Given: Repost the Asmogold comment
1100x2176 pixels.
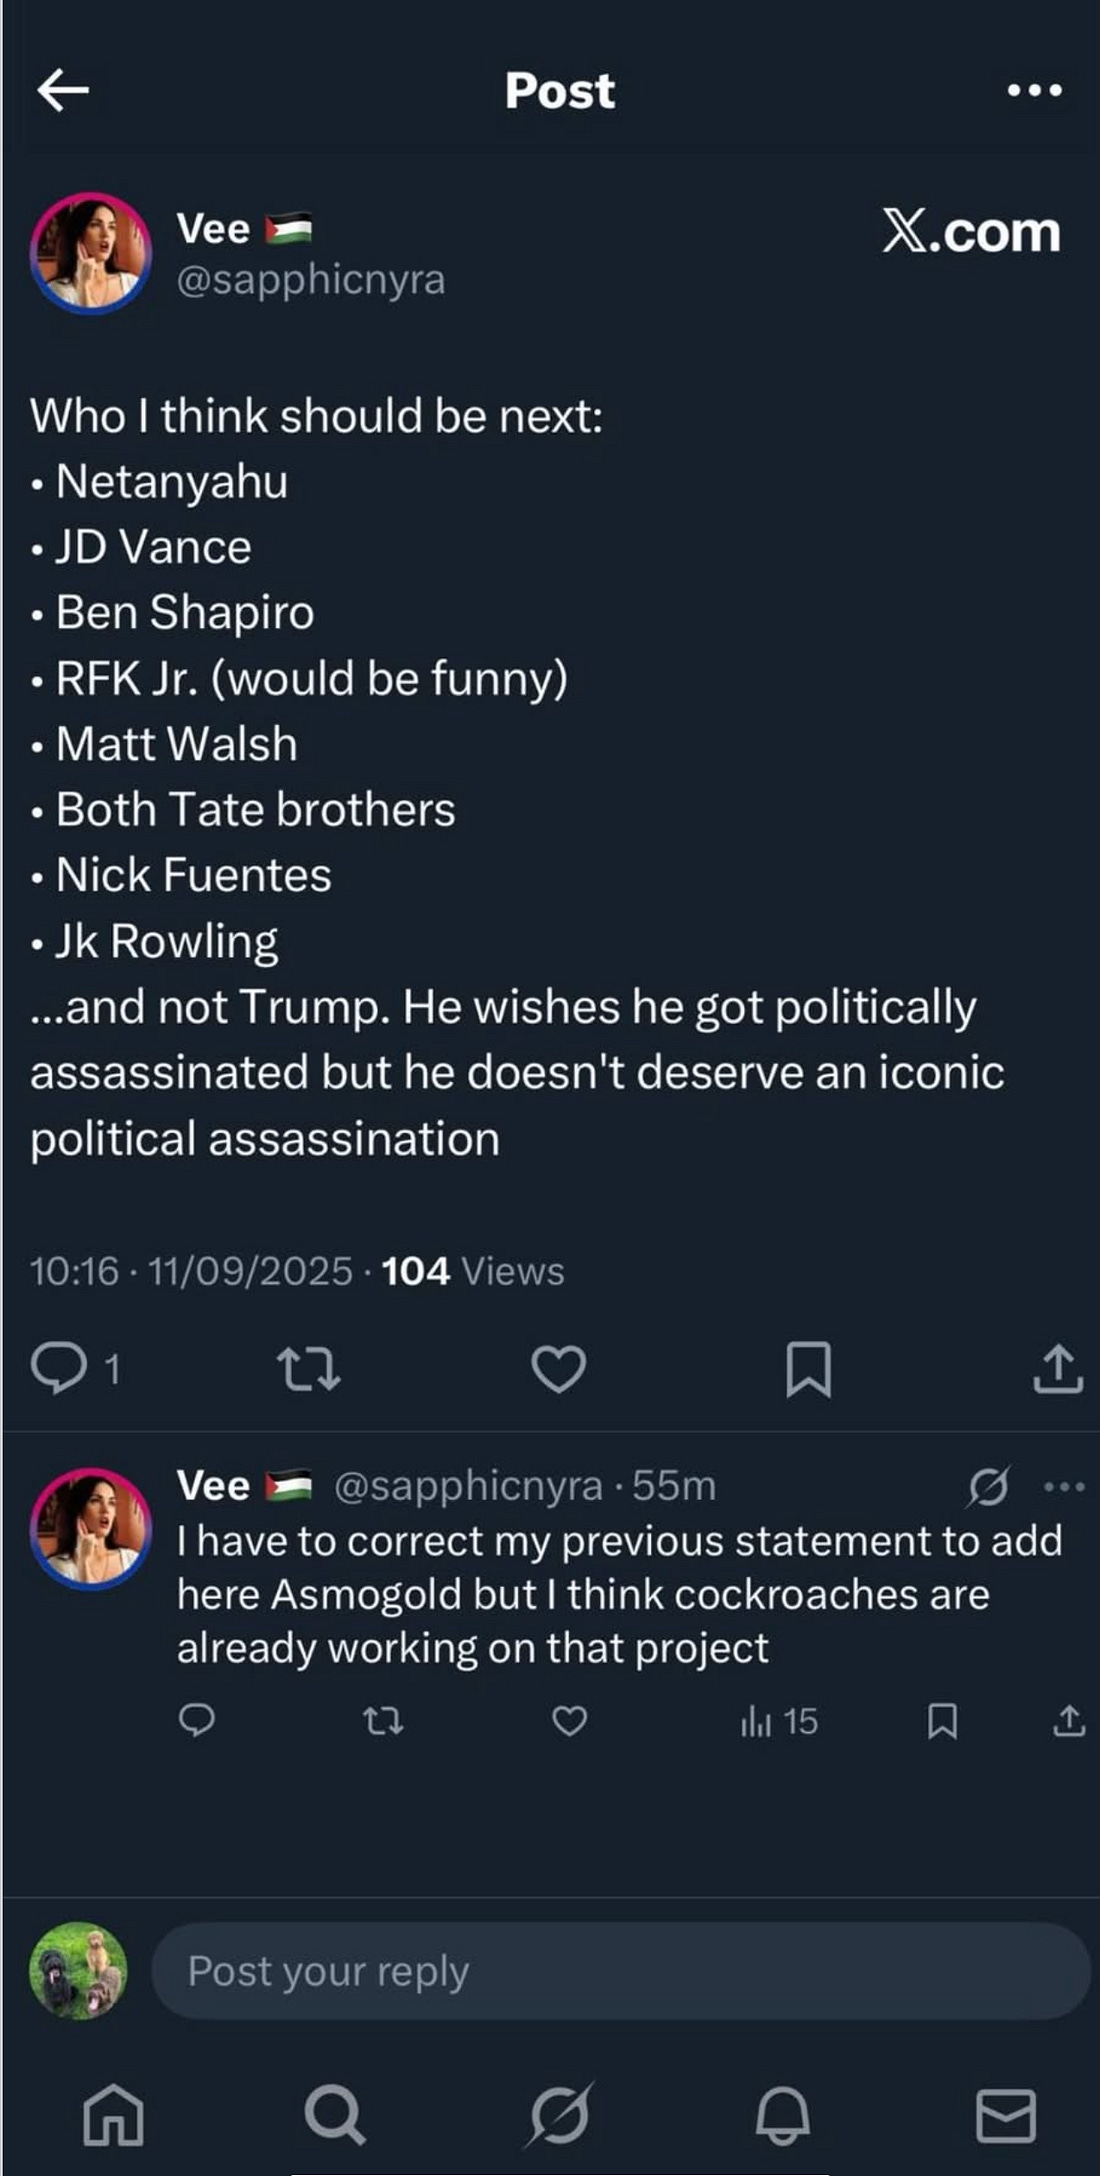Looking at the screenshot, I should [x=382, y=1721].
